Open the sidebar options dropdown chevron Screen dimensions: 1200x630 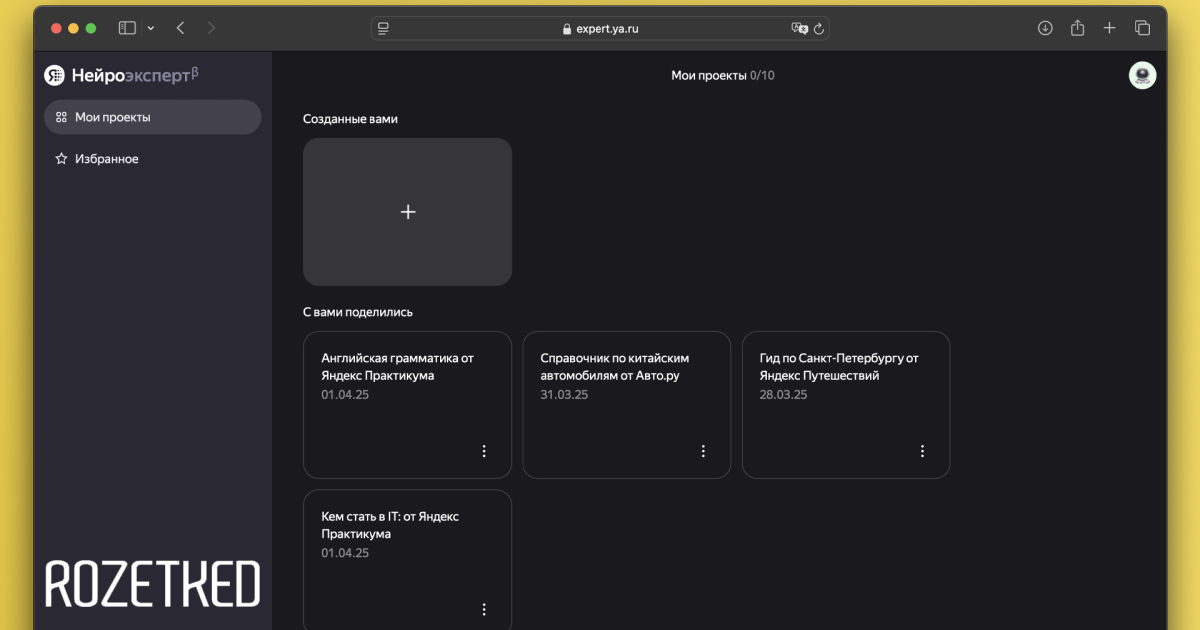pyautogui.click(x=151, y=28)
